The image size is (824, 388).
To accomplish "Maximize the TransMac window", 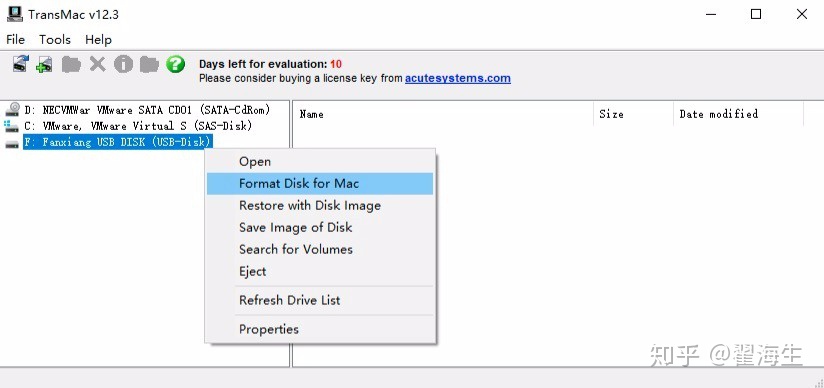I will (x=756, y=14).
